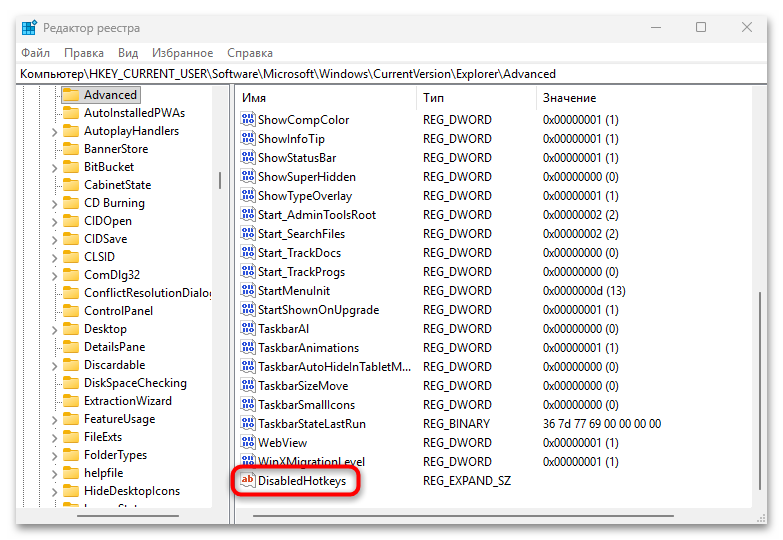
Task: Click the values pane horizontal scrollbar
Action: pos(463,516)
